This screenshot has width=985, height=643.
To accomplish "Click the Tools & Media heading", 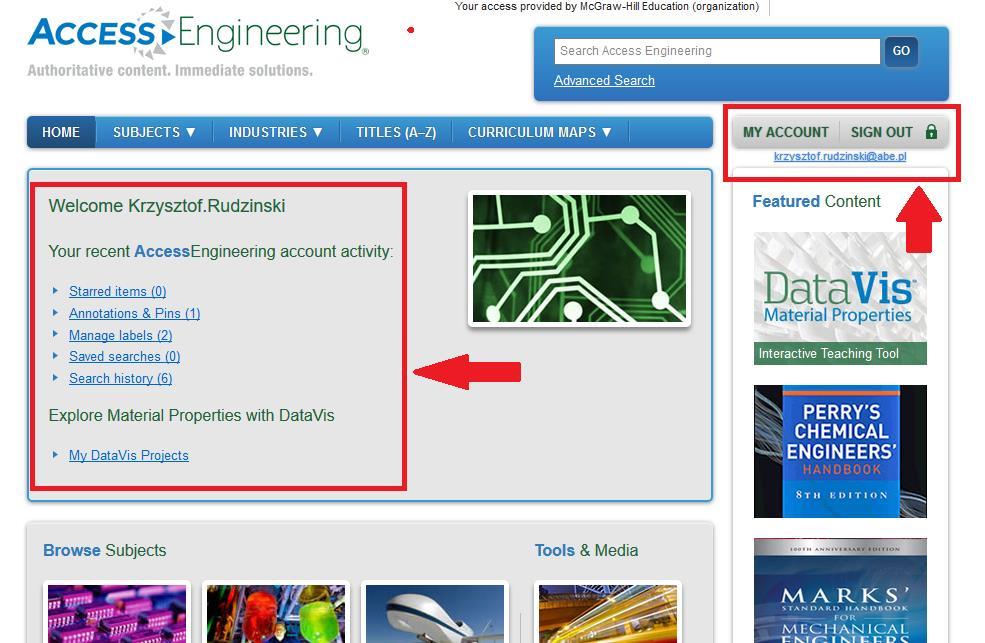I will [x=586, y=550].
